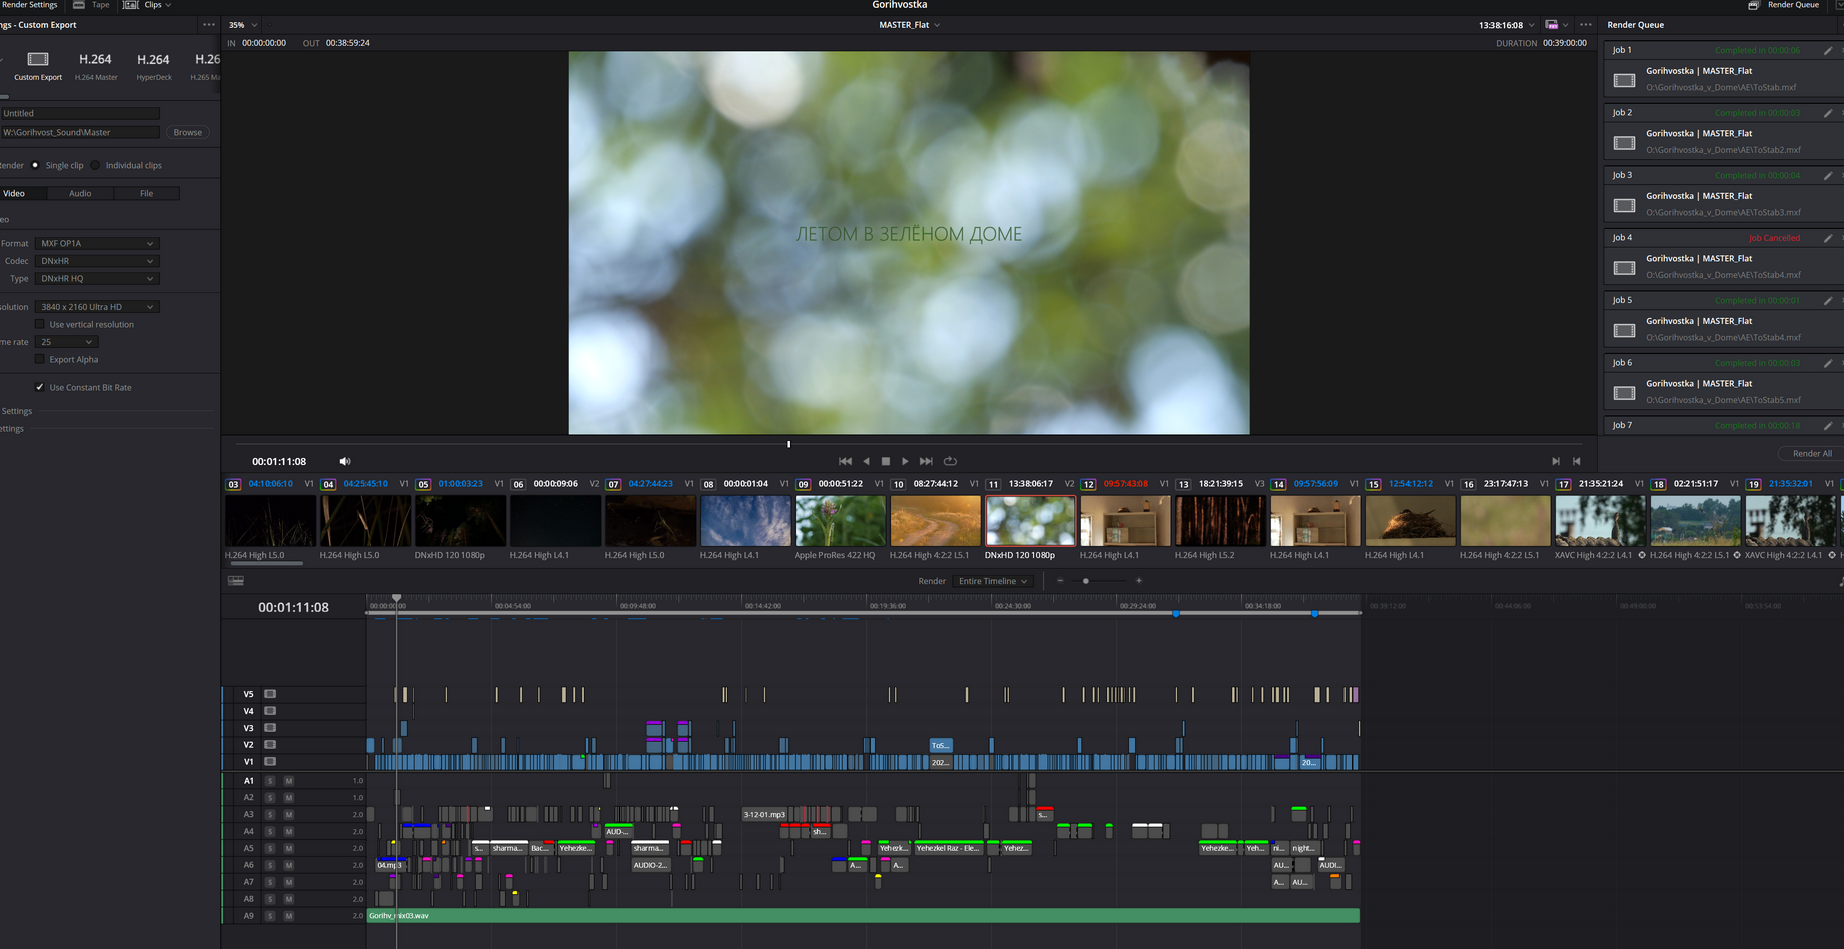Zoom out timeline with minus icon
The image size is (1844, 949).
tap(1060, 581)
